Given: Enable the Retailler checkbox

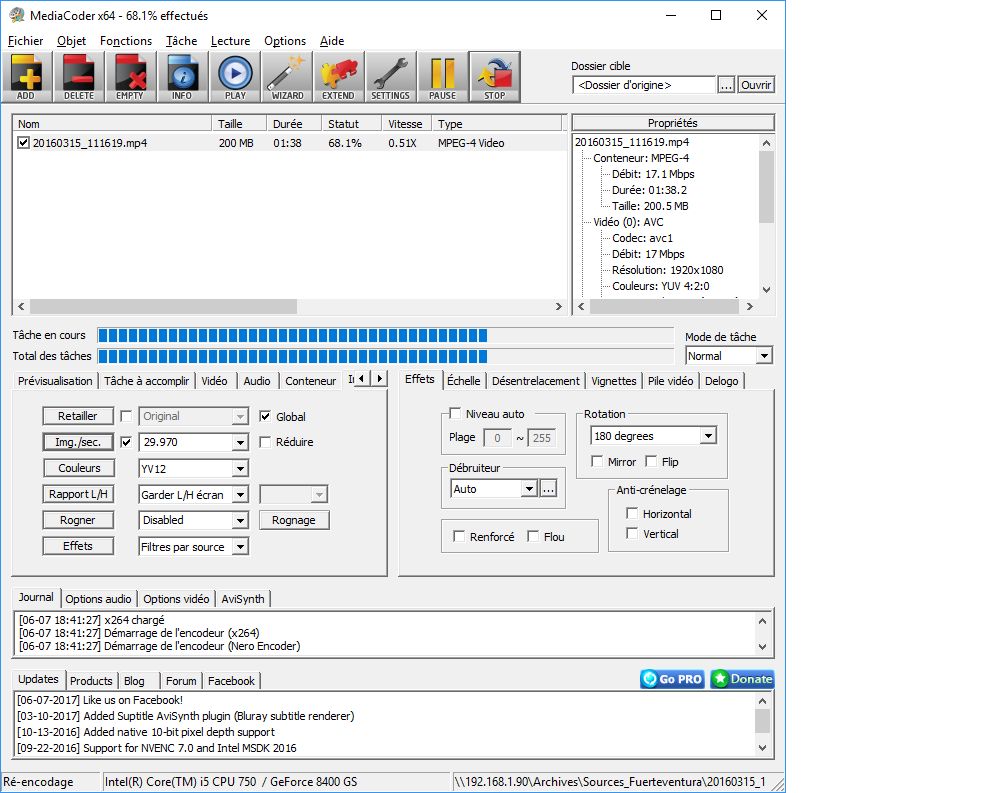Looking at the screenshot, I should coord(126,416).
